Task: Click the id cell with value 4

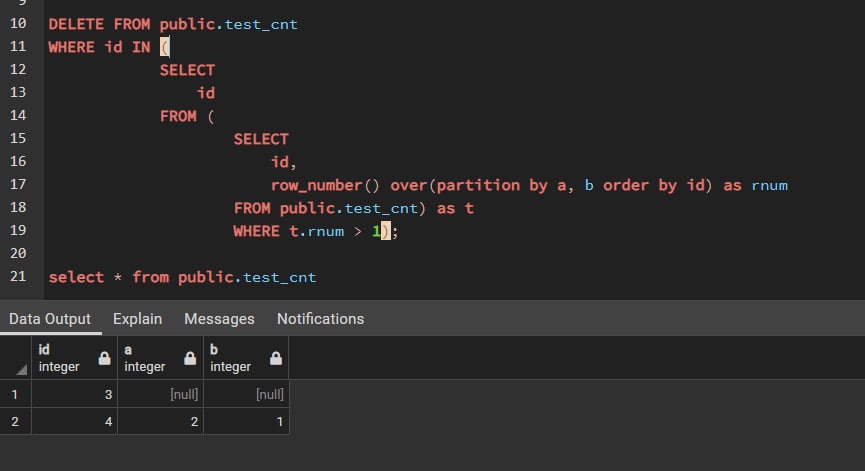Action: 74,421
